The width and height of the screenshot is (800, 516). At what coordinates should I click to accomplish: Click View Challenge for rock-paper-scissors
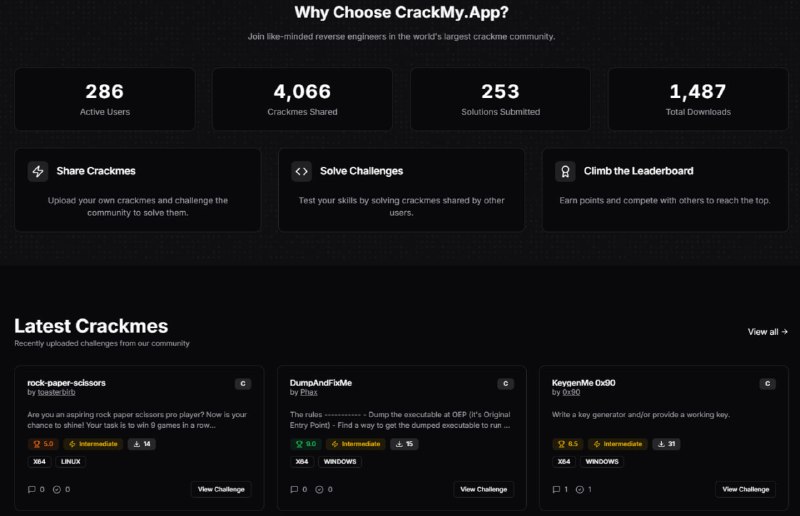(x=221, y=489)
